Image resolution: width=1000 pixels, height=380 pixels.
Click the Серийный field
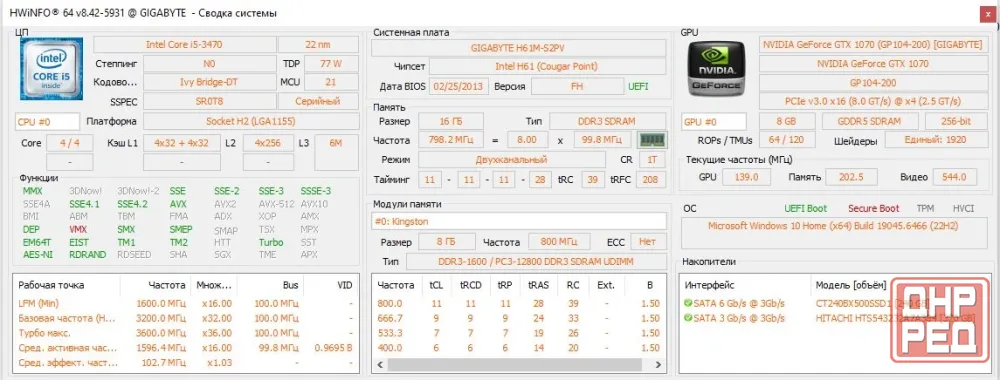coord(318,101)
